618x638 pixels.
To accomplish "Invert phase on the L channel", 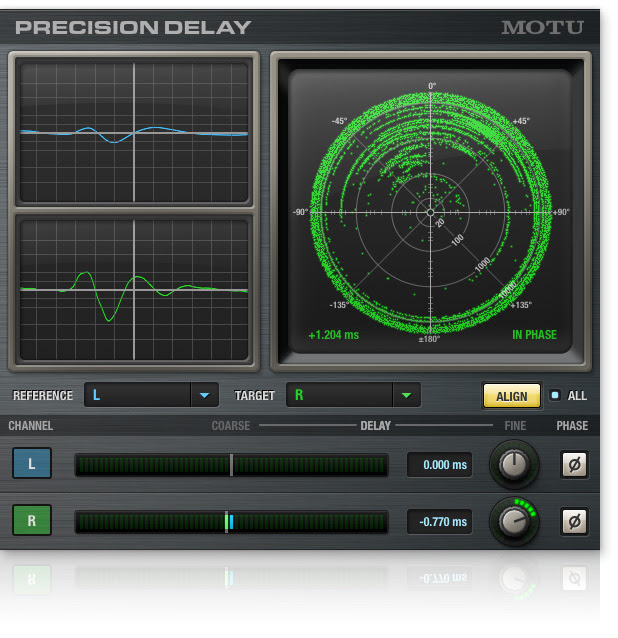I will click(x=574, y=464).
